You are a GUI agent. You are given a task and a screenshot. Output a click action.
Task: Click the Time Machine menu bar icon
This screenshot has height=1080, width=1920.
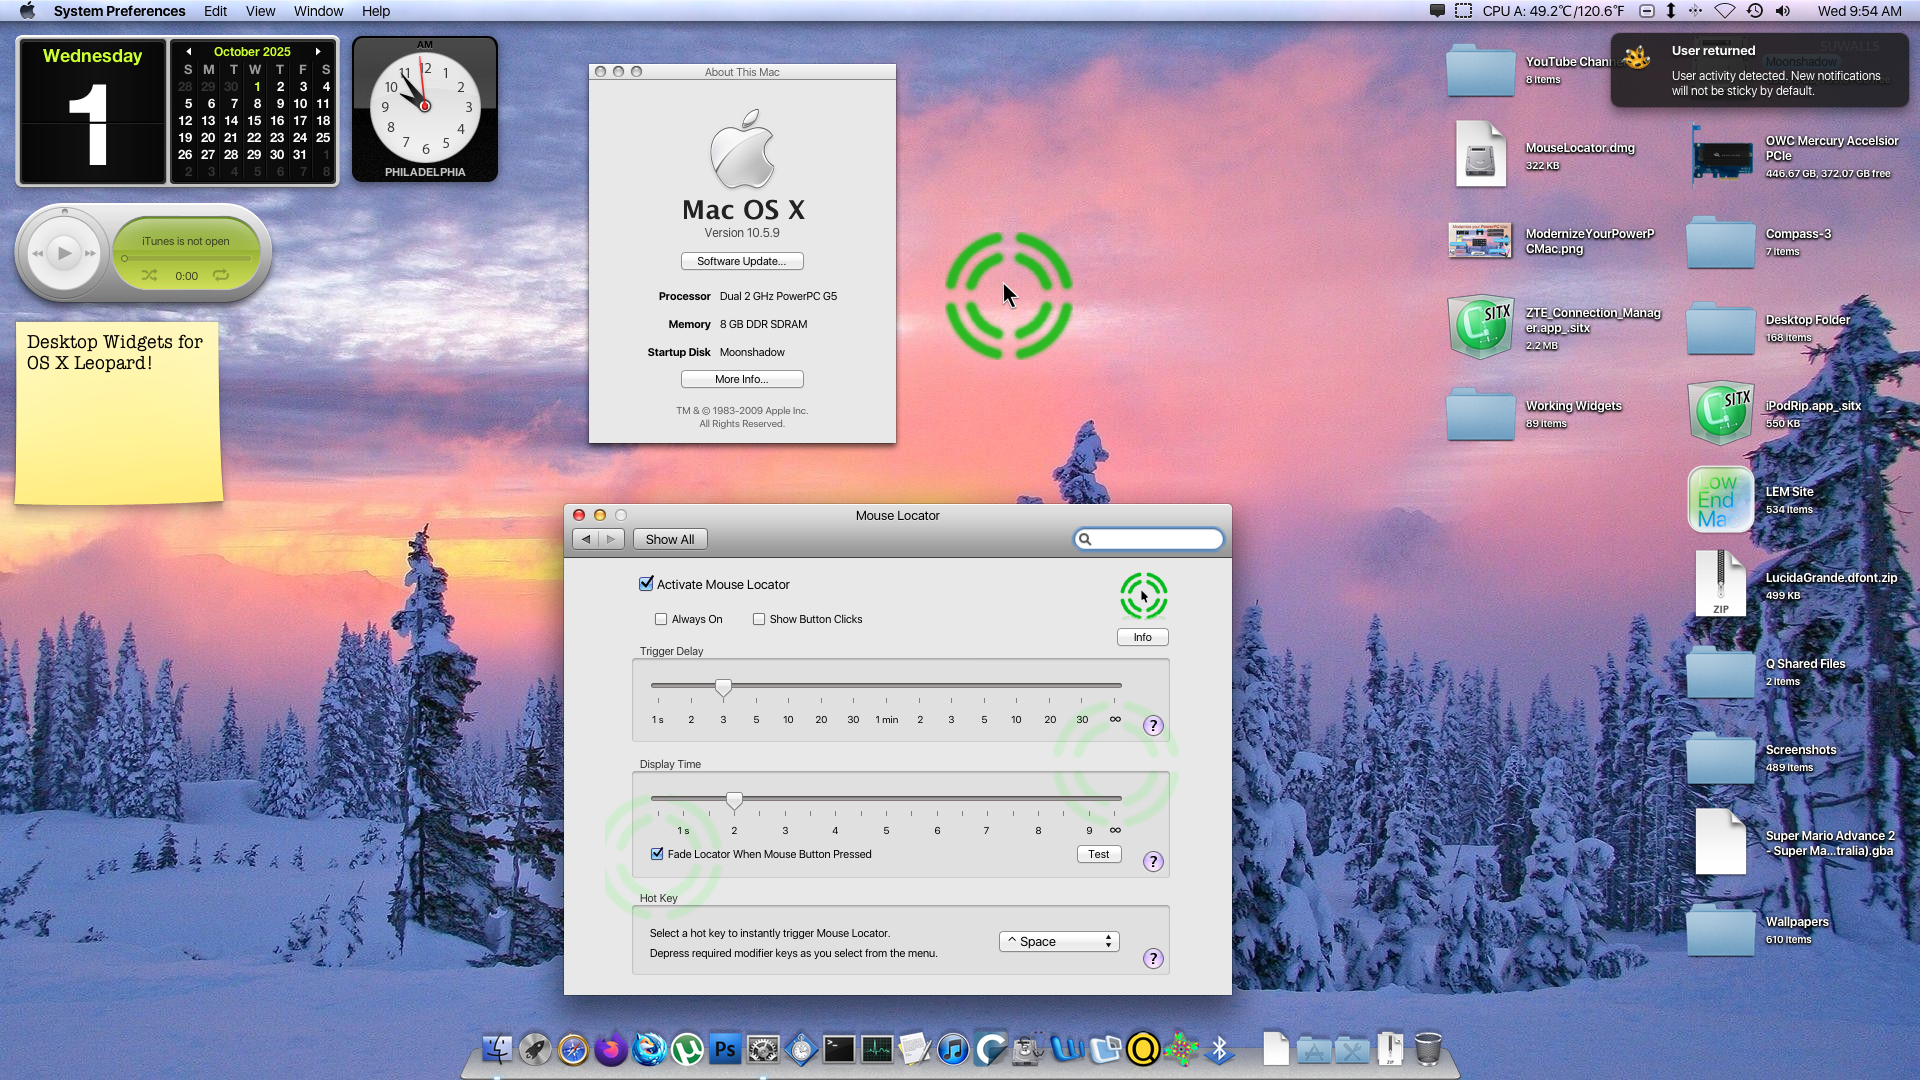[1754, 11]
